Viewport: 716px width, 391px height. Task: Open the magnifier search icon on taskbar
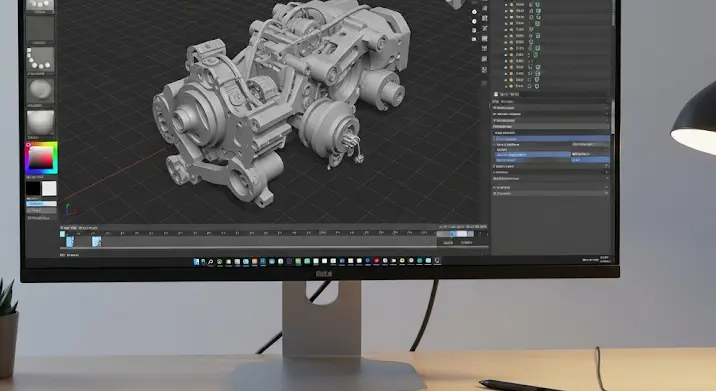coord(211,262)
